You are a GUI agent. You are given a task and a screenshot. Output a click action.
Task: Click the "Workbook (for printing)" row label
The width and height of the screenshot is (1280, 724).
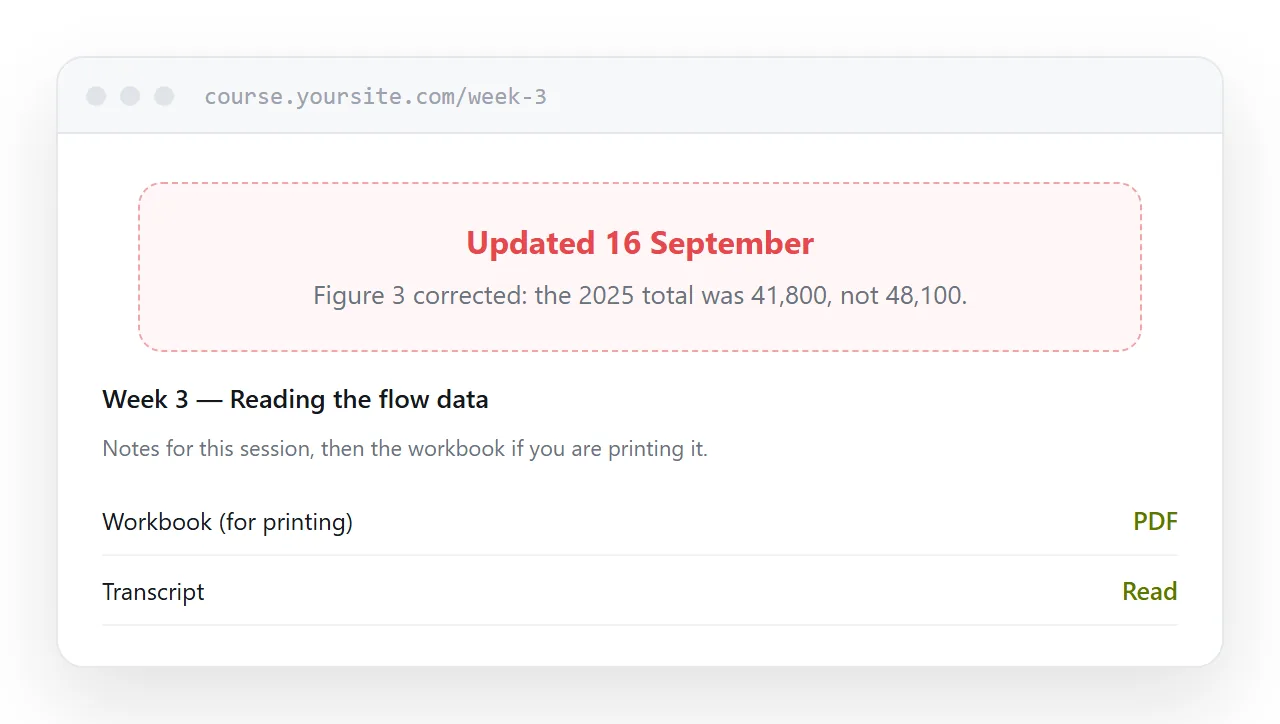pos(227,522)
